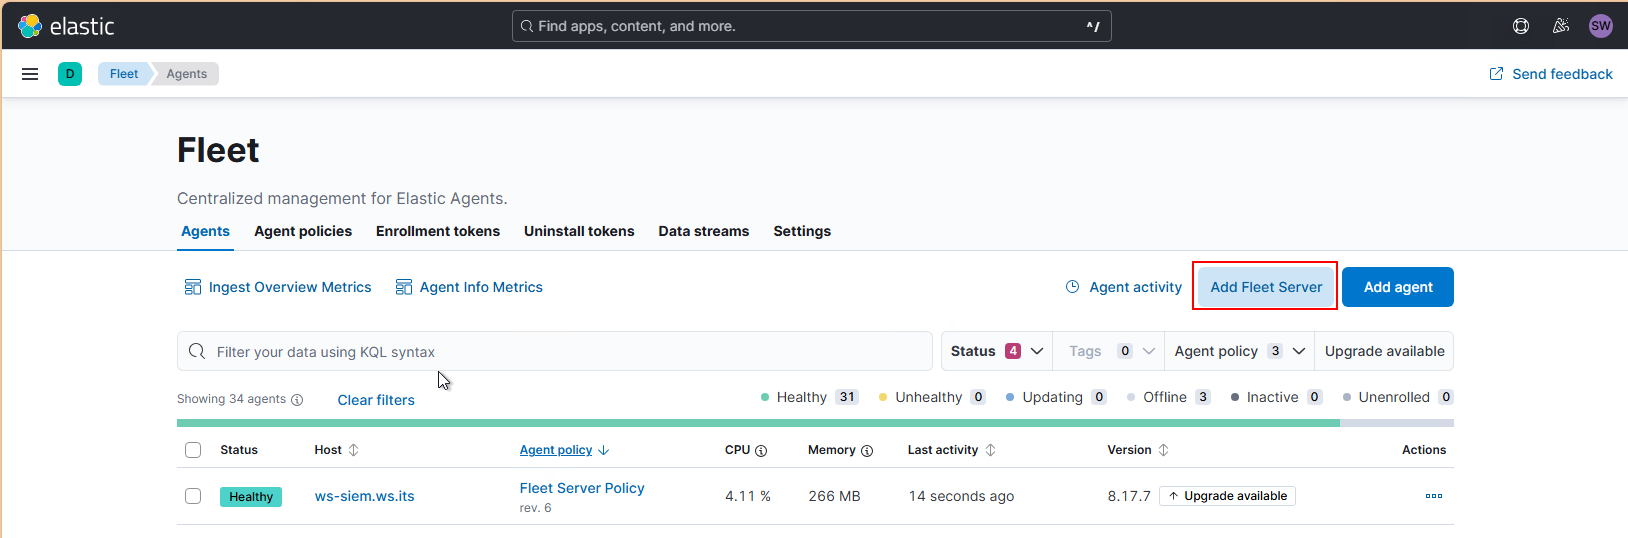The width and height of the screenshot is (1628, 538).
Task: Click the Updating 0 status legend
Action: click(1056, 397)
